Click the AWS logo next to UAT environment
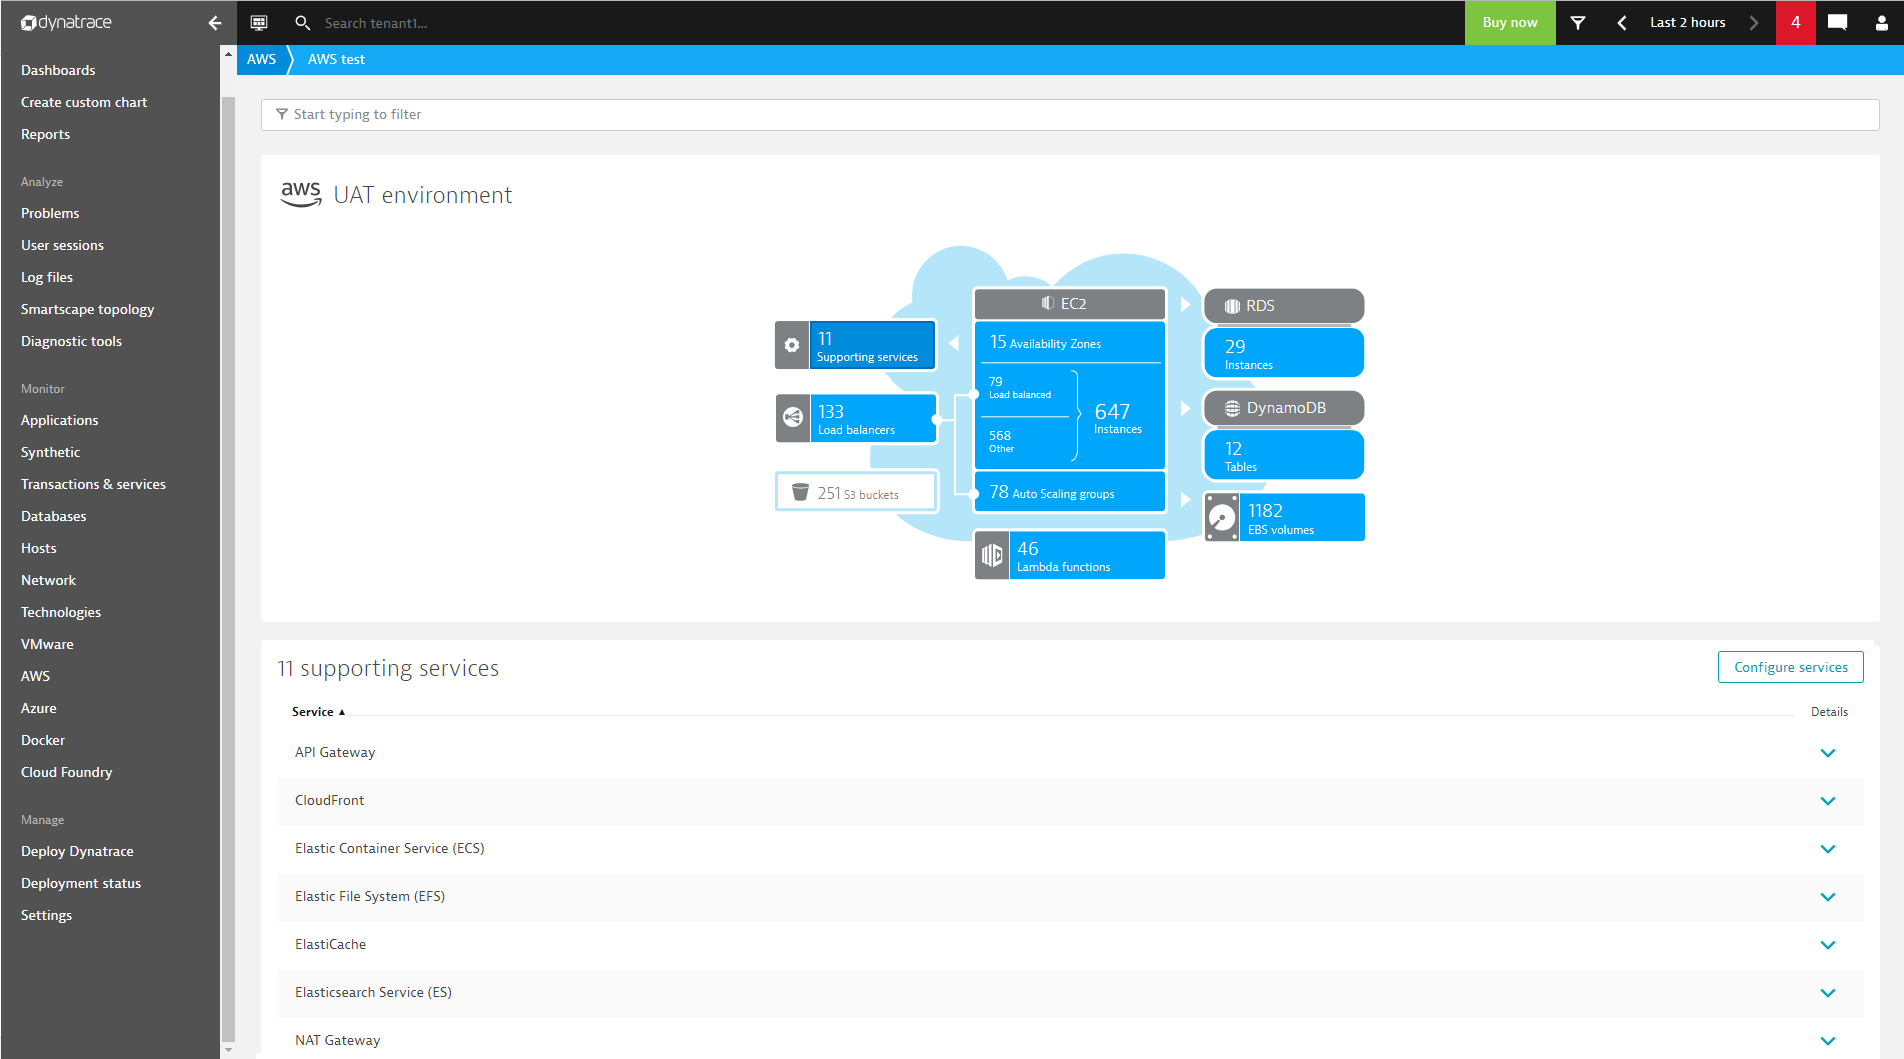Screen dimensions: 1904x1059 point(301,194)
